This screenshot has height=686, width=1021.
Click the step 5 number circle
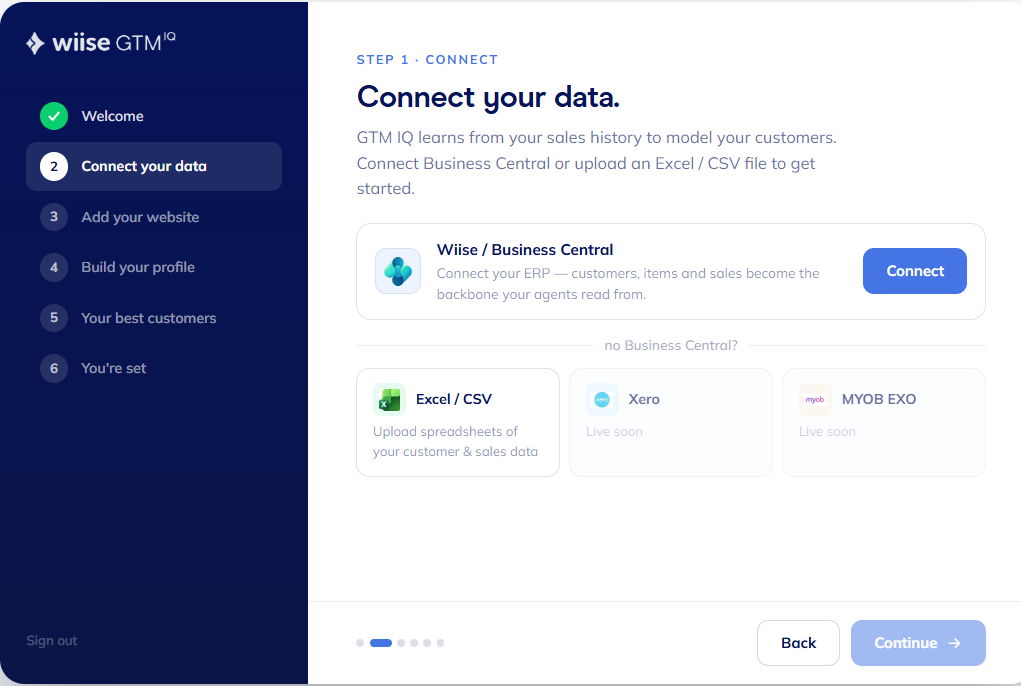54,318
